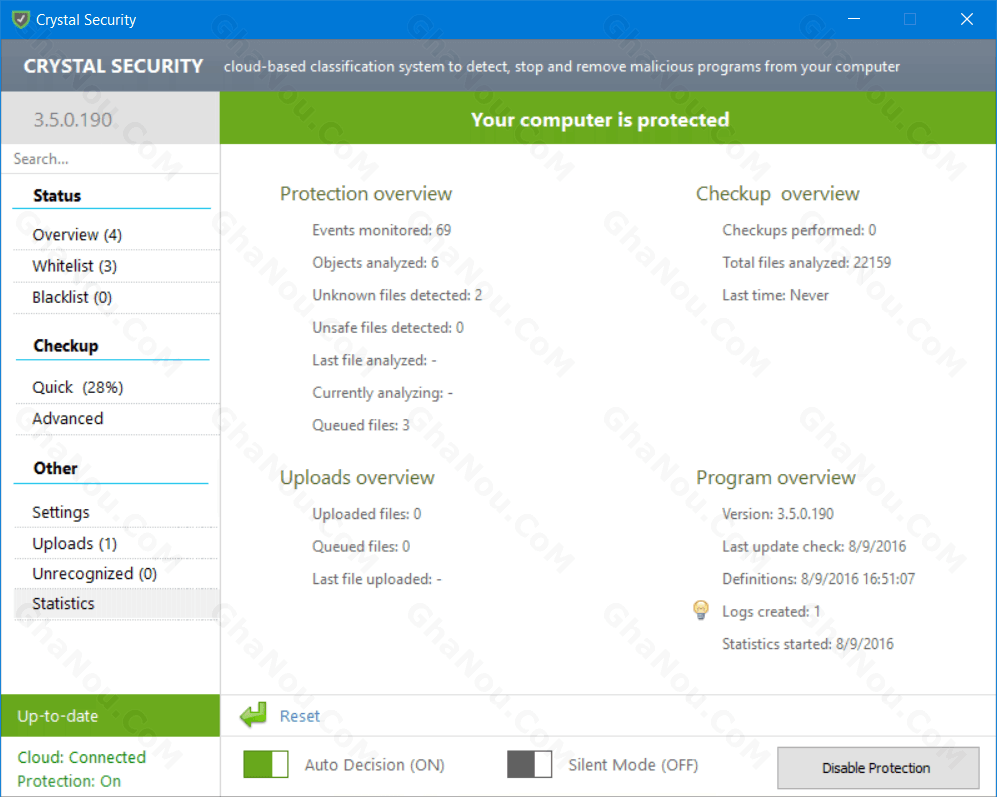
Task: Click the Protection: On status text
Action: pos(69,780)
